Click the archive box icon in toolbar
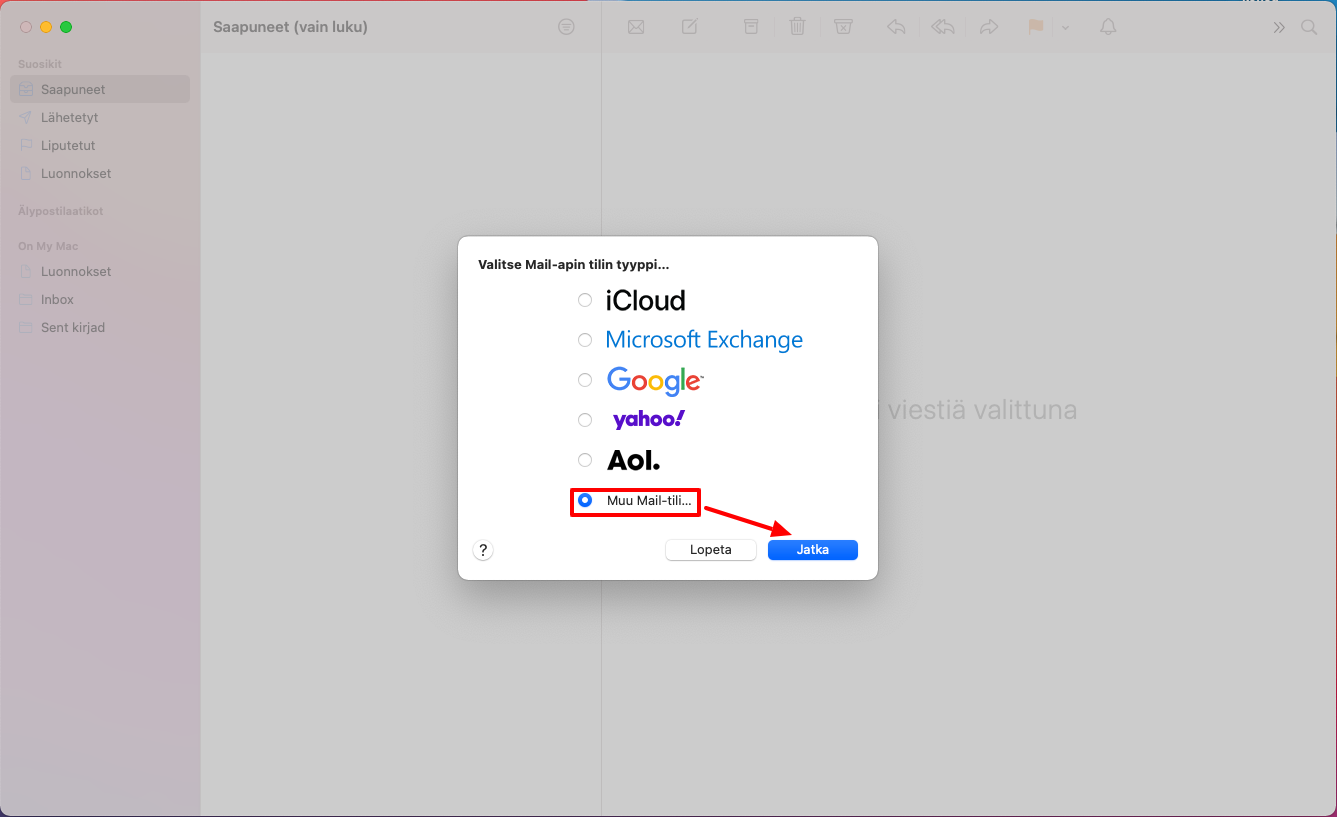1337x817 pixels. (x=751, y=27)
